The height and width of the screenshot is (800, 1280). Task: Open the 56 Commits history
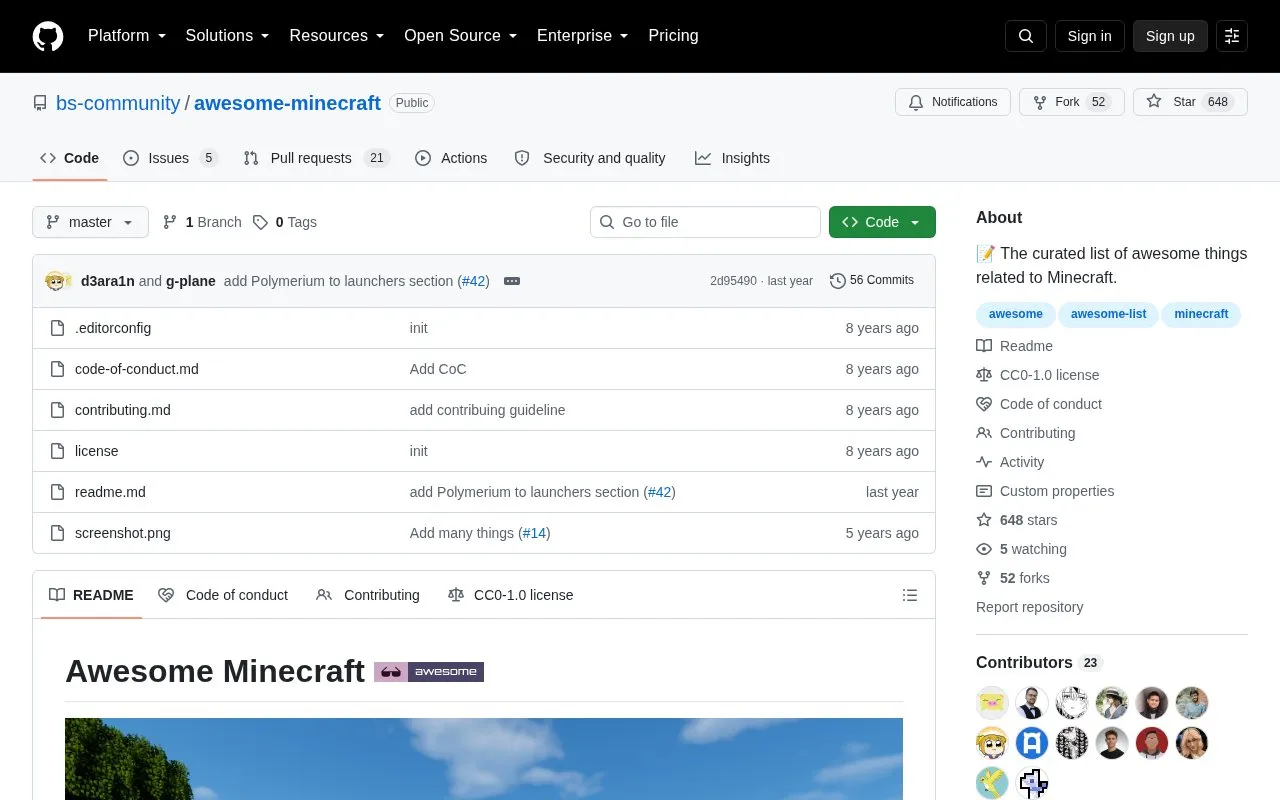(872, 281)
